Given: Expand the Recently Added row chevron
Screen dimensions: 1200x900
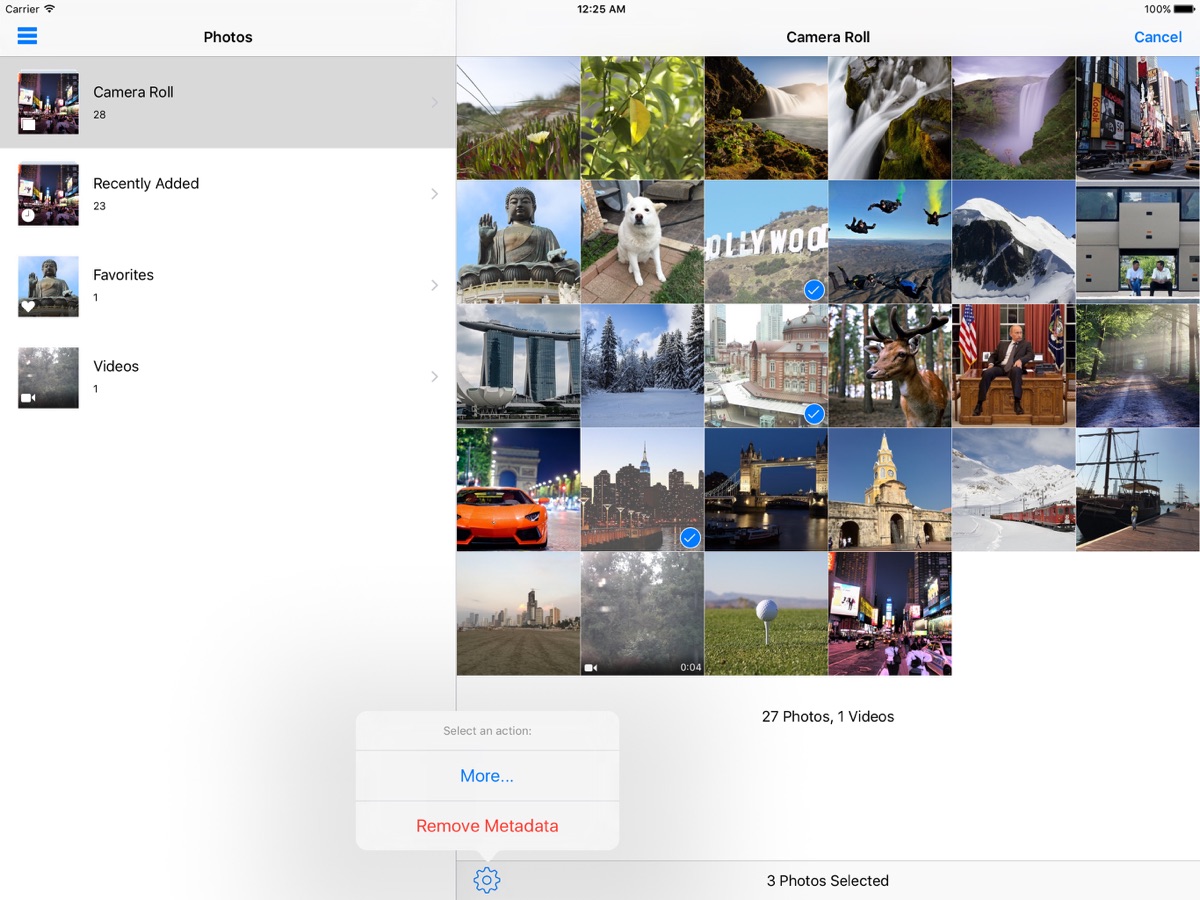Looking at the screenshot, I should [434, 194].
